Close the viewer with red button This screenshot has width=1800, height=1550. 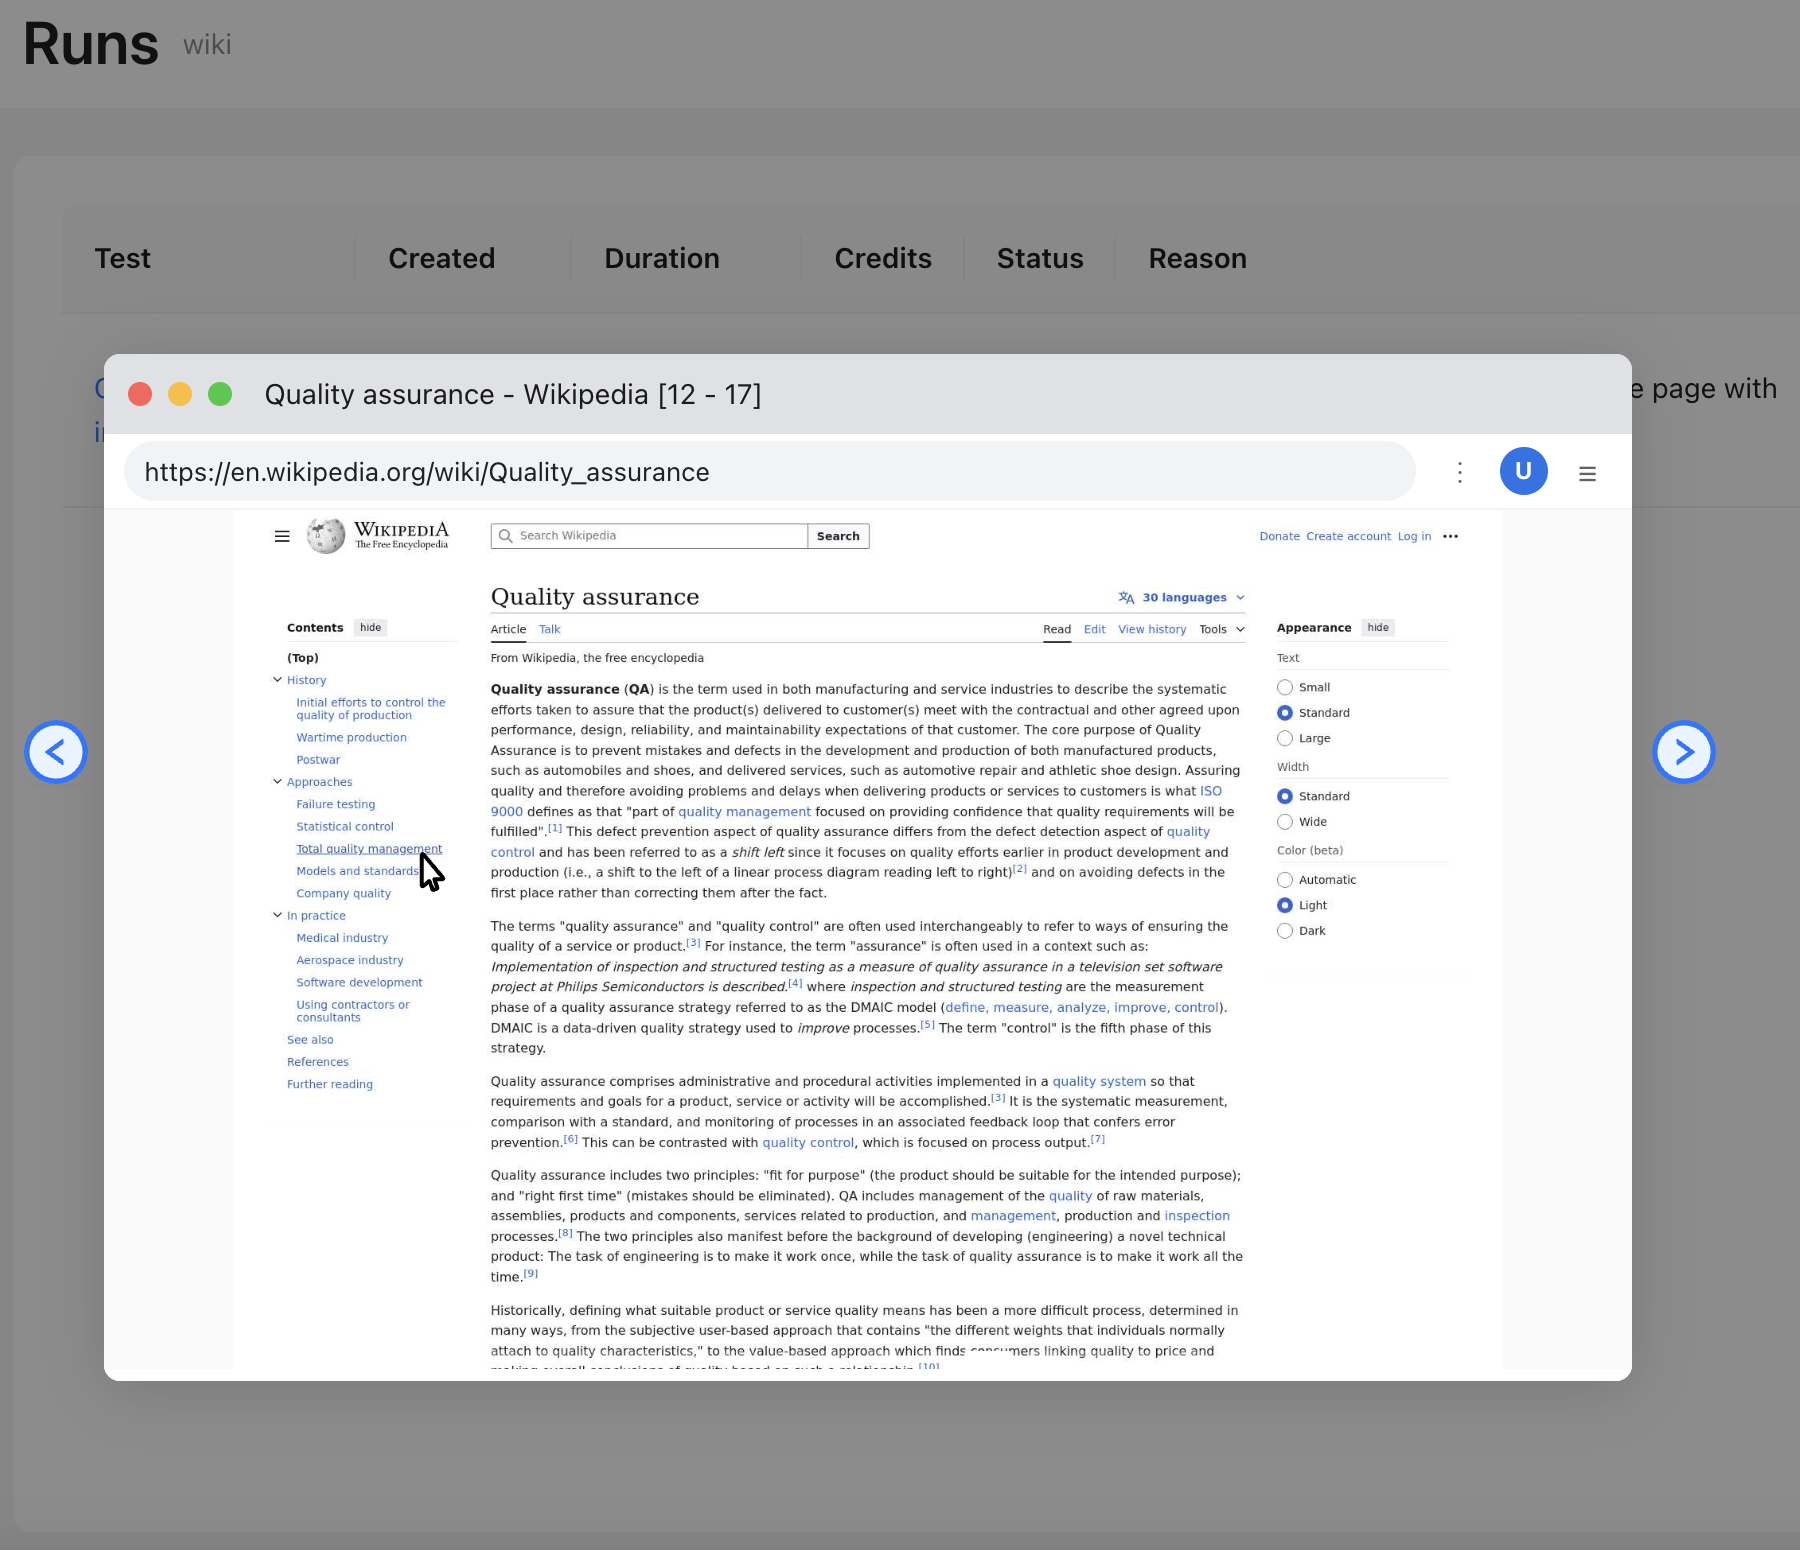coord(140,394)
